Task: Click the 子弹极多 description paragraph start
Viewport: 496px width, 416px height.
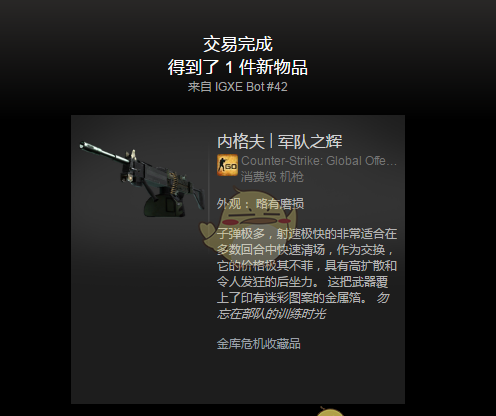Action: pos(241,234)
